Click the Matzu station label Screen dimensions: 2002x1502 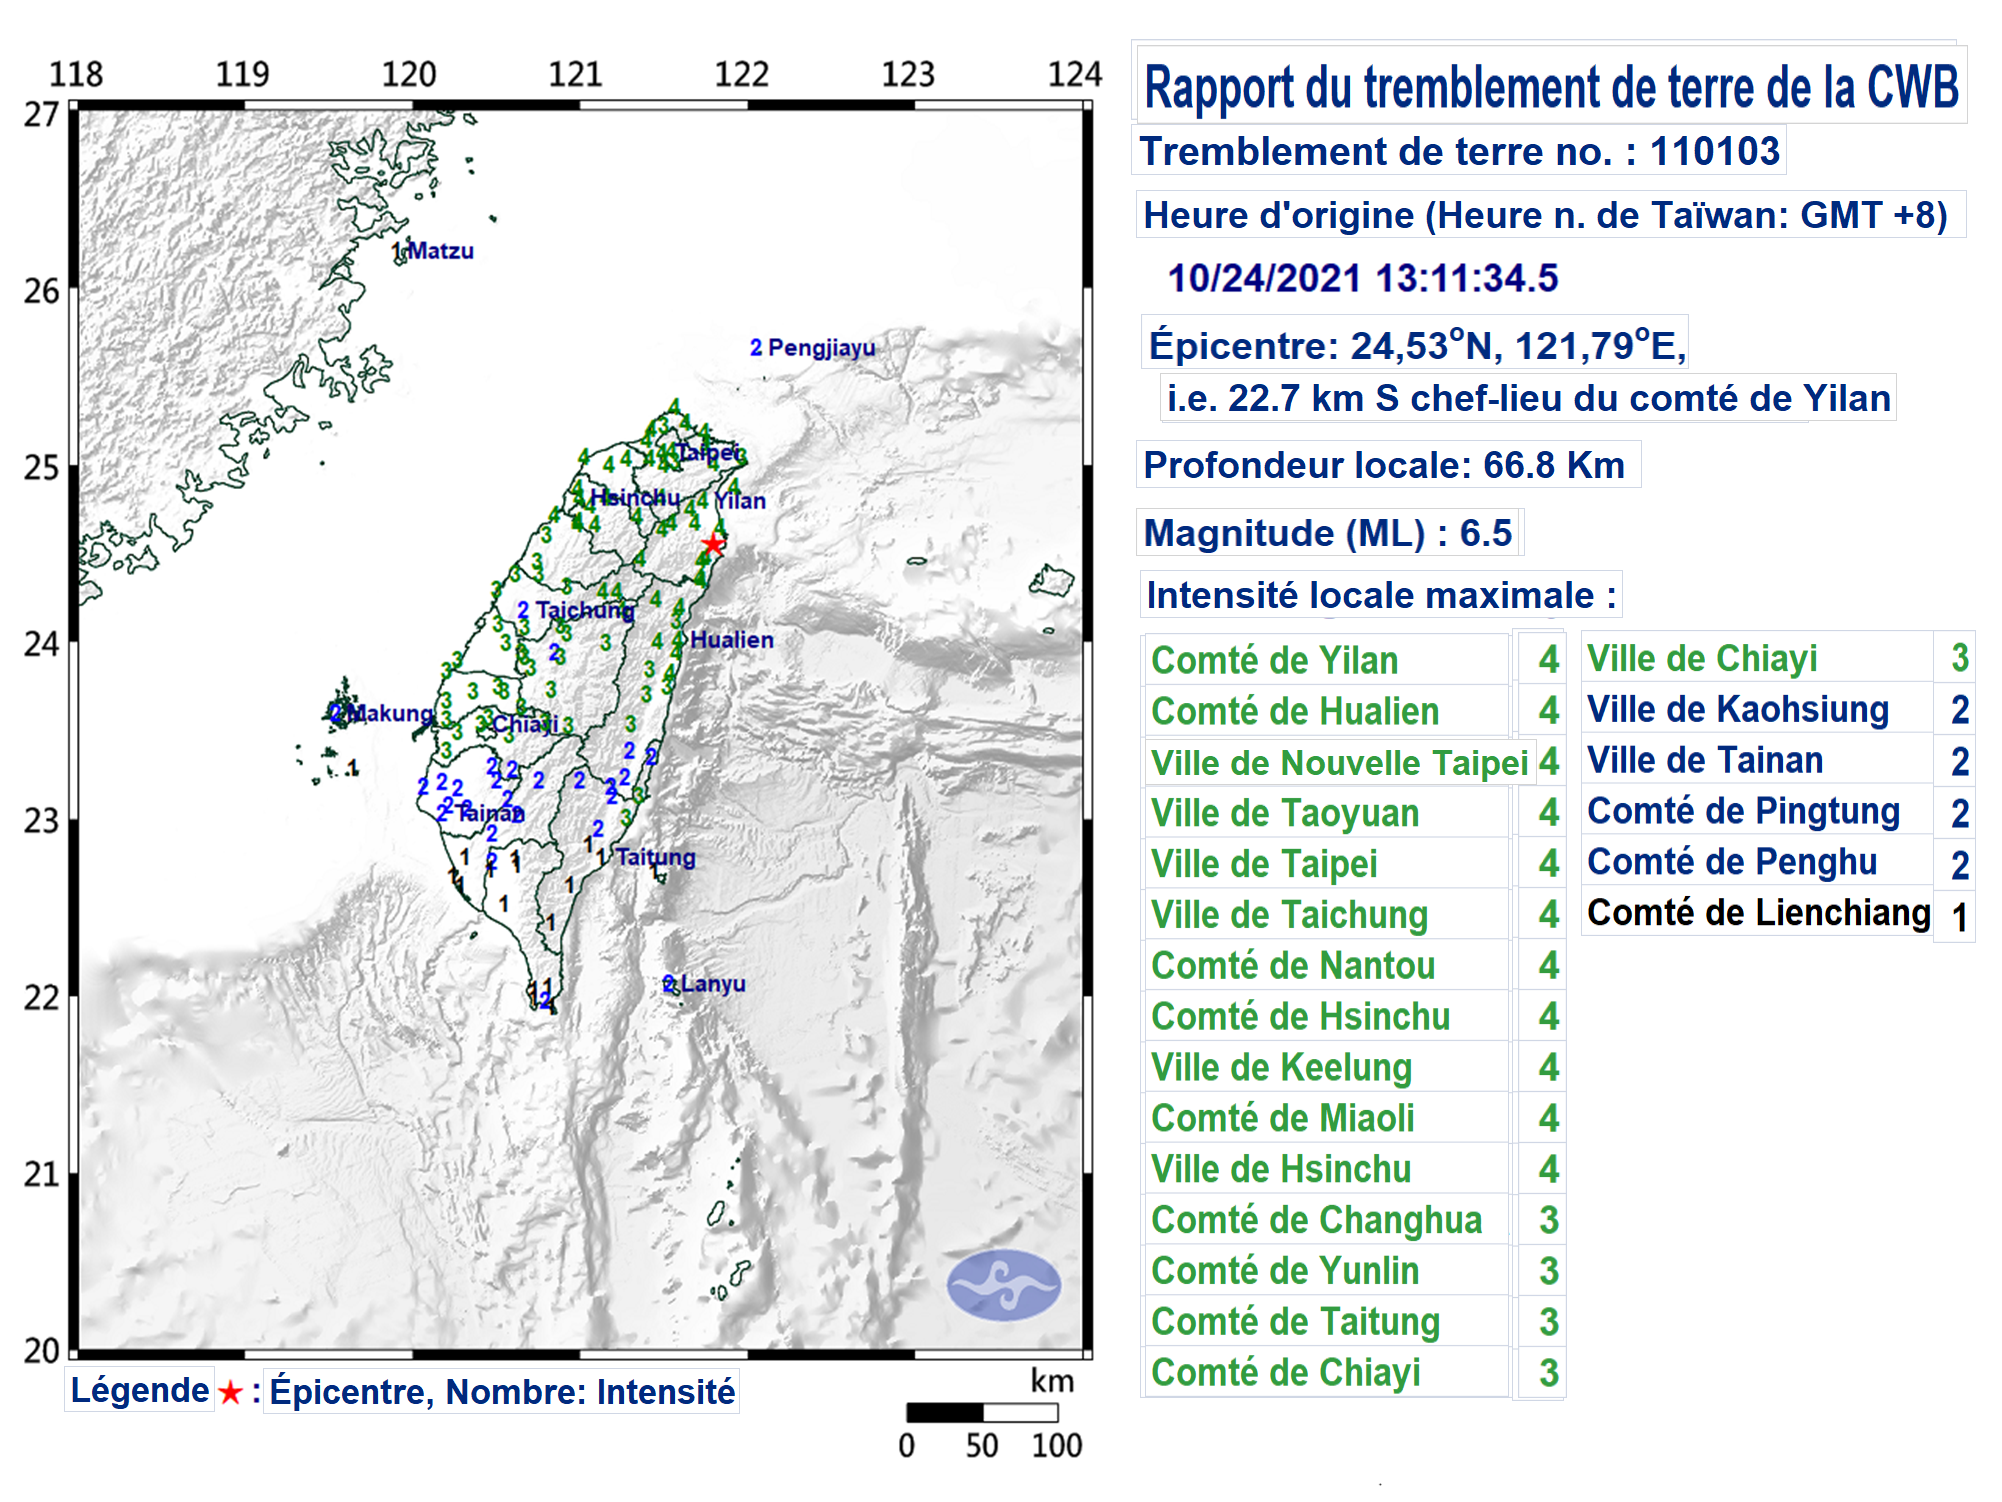pos(440,251)
